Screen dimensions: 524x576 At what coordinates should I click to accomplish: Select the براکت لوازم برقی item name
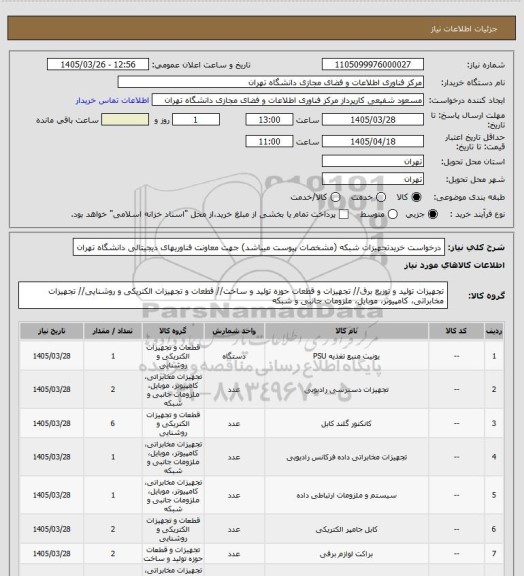click(x=346, y=554)
